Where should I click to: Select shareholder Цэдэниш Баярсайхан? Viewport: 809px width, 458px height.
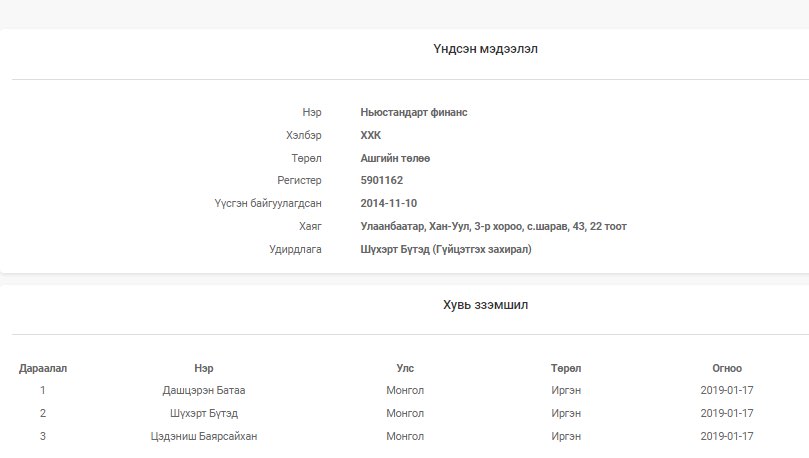[x=204, y=436]
